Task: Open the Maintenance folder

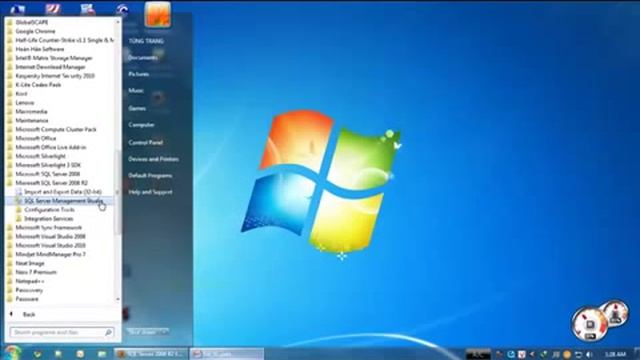Action: [x=32, y=120]
